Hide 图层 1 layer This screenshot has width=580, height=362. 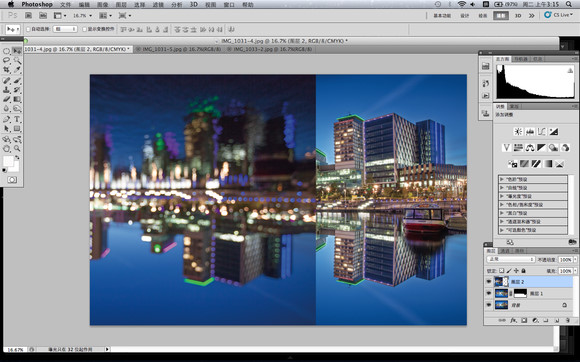[x=489, y=293]
